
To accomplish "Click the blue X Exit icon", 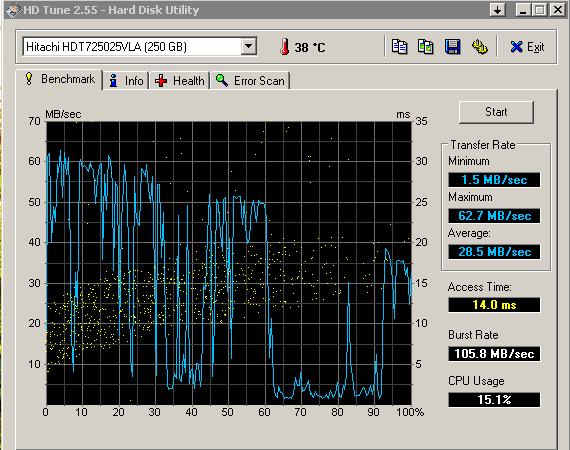I will (x=516, y=47).
